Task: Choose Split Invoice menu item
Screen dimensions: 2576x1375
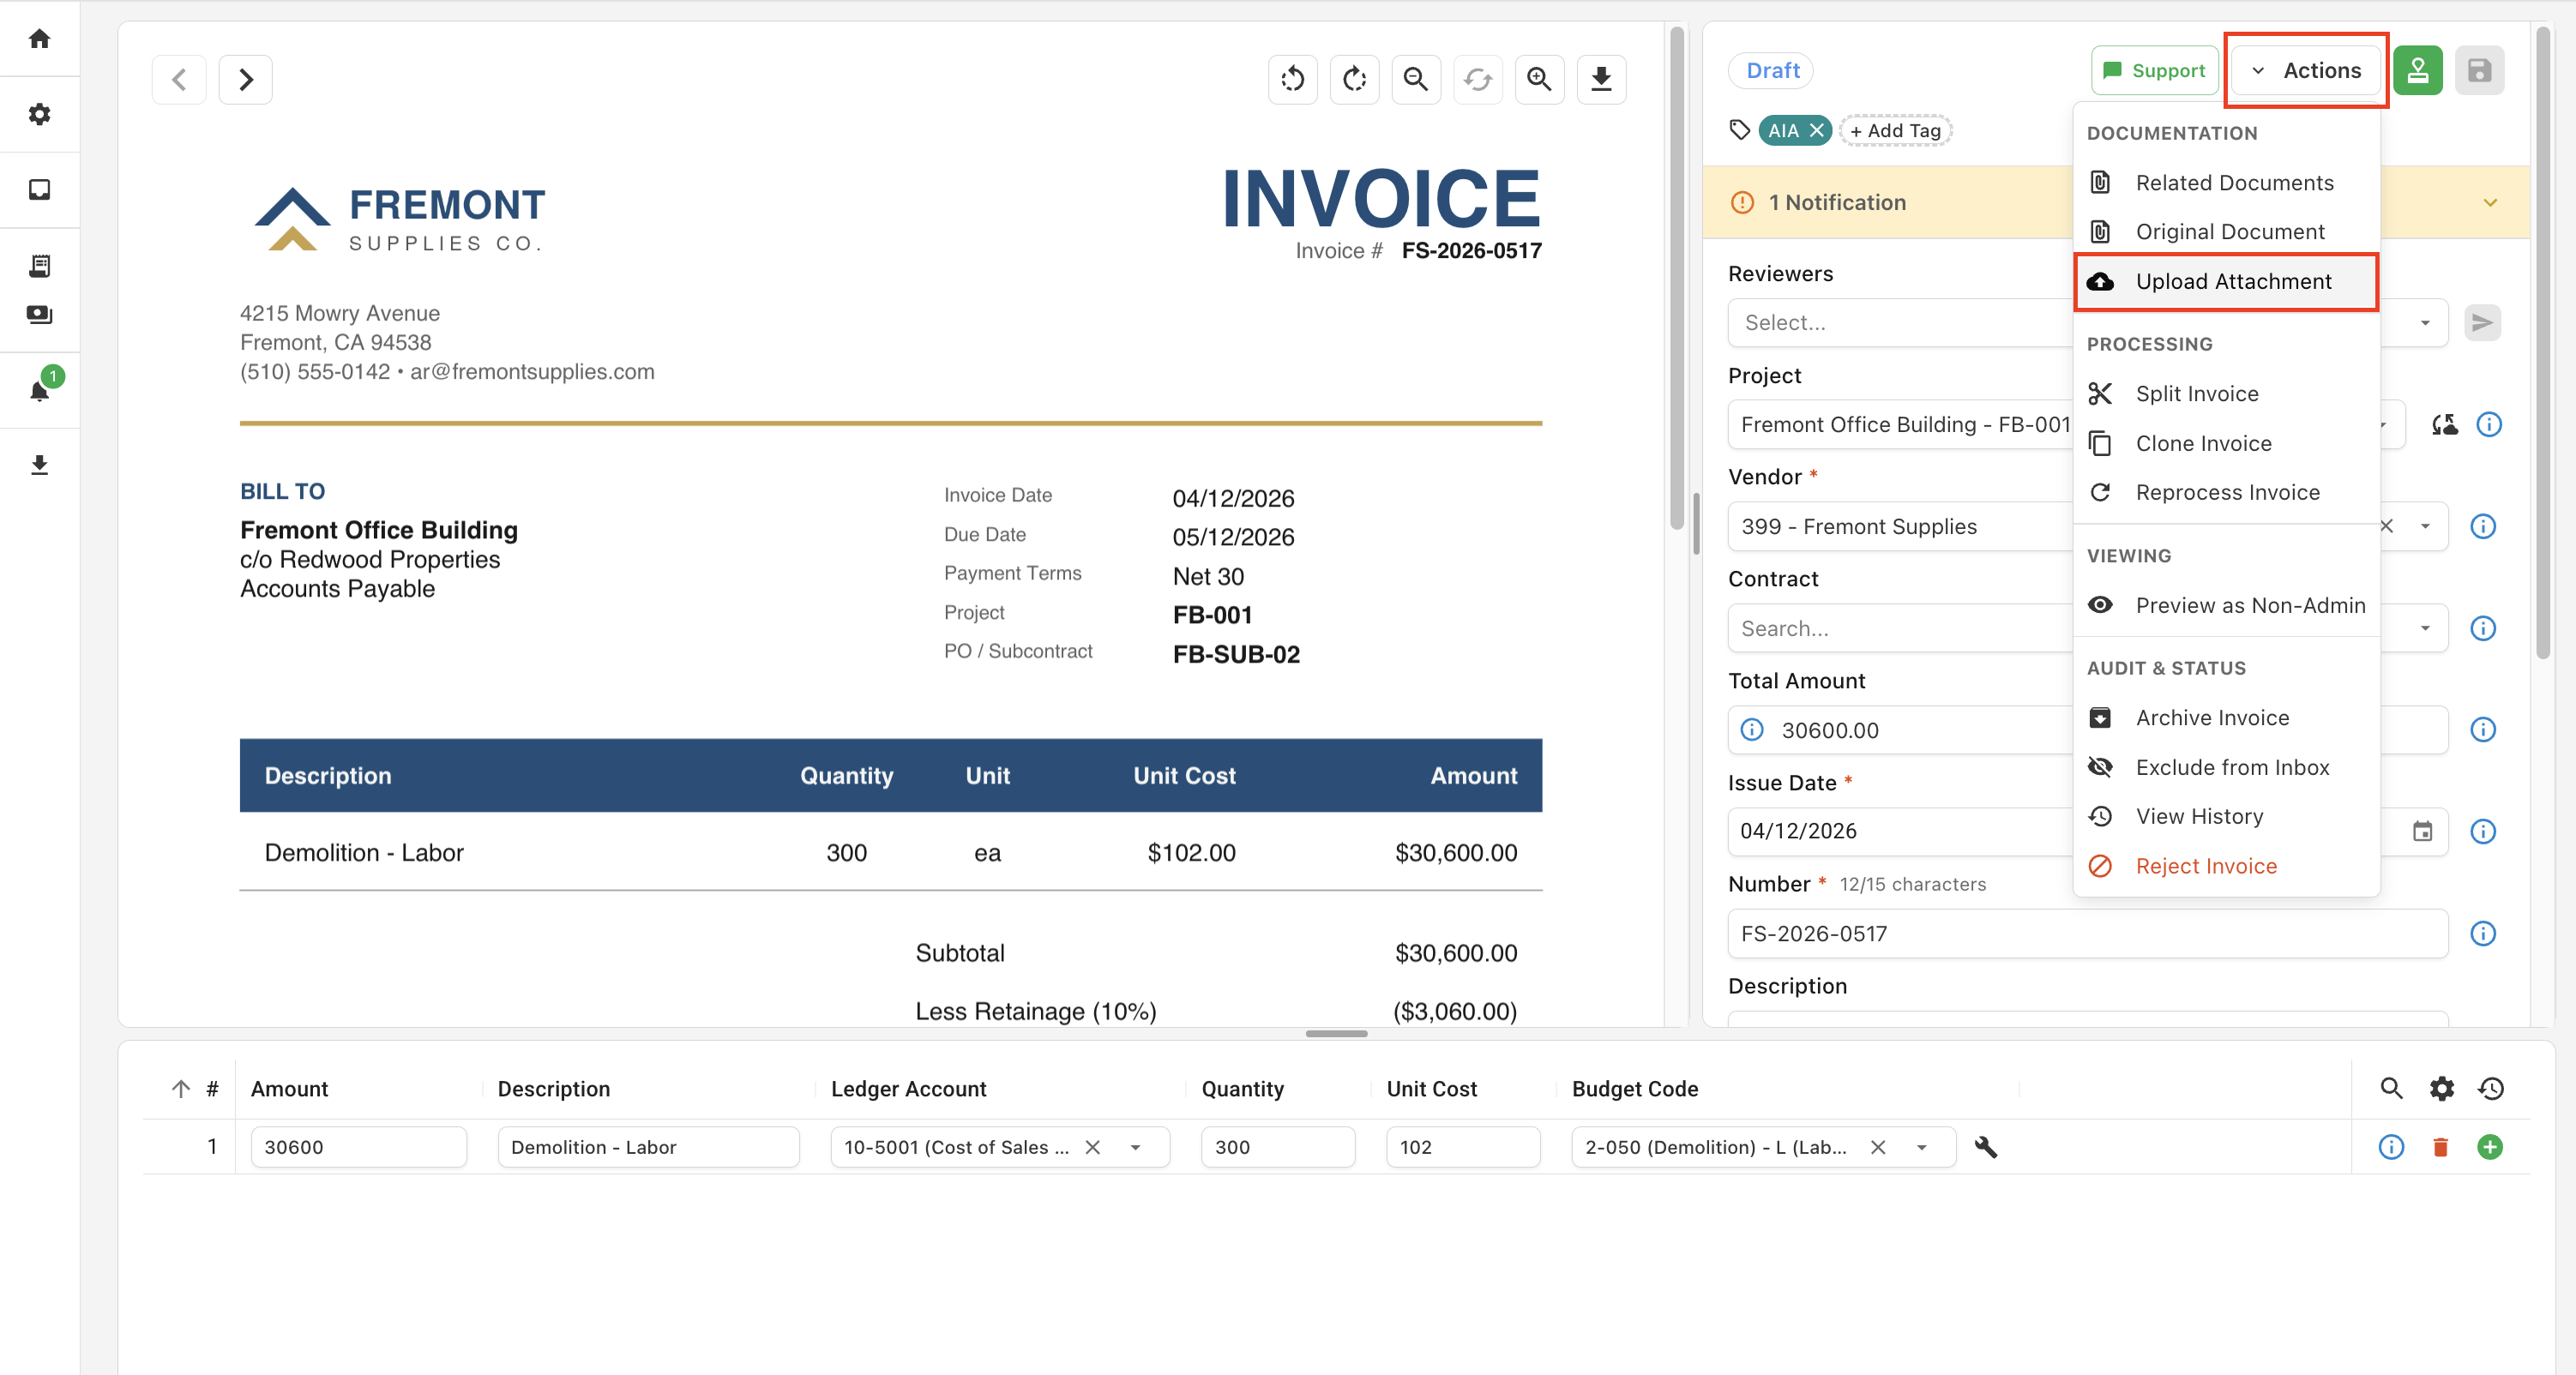Action: point(2226,393)
